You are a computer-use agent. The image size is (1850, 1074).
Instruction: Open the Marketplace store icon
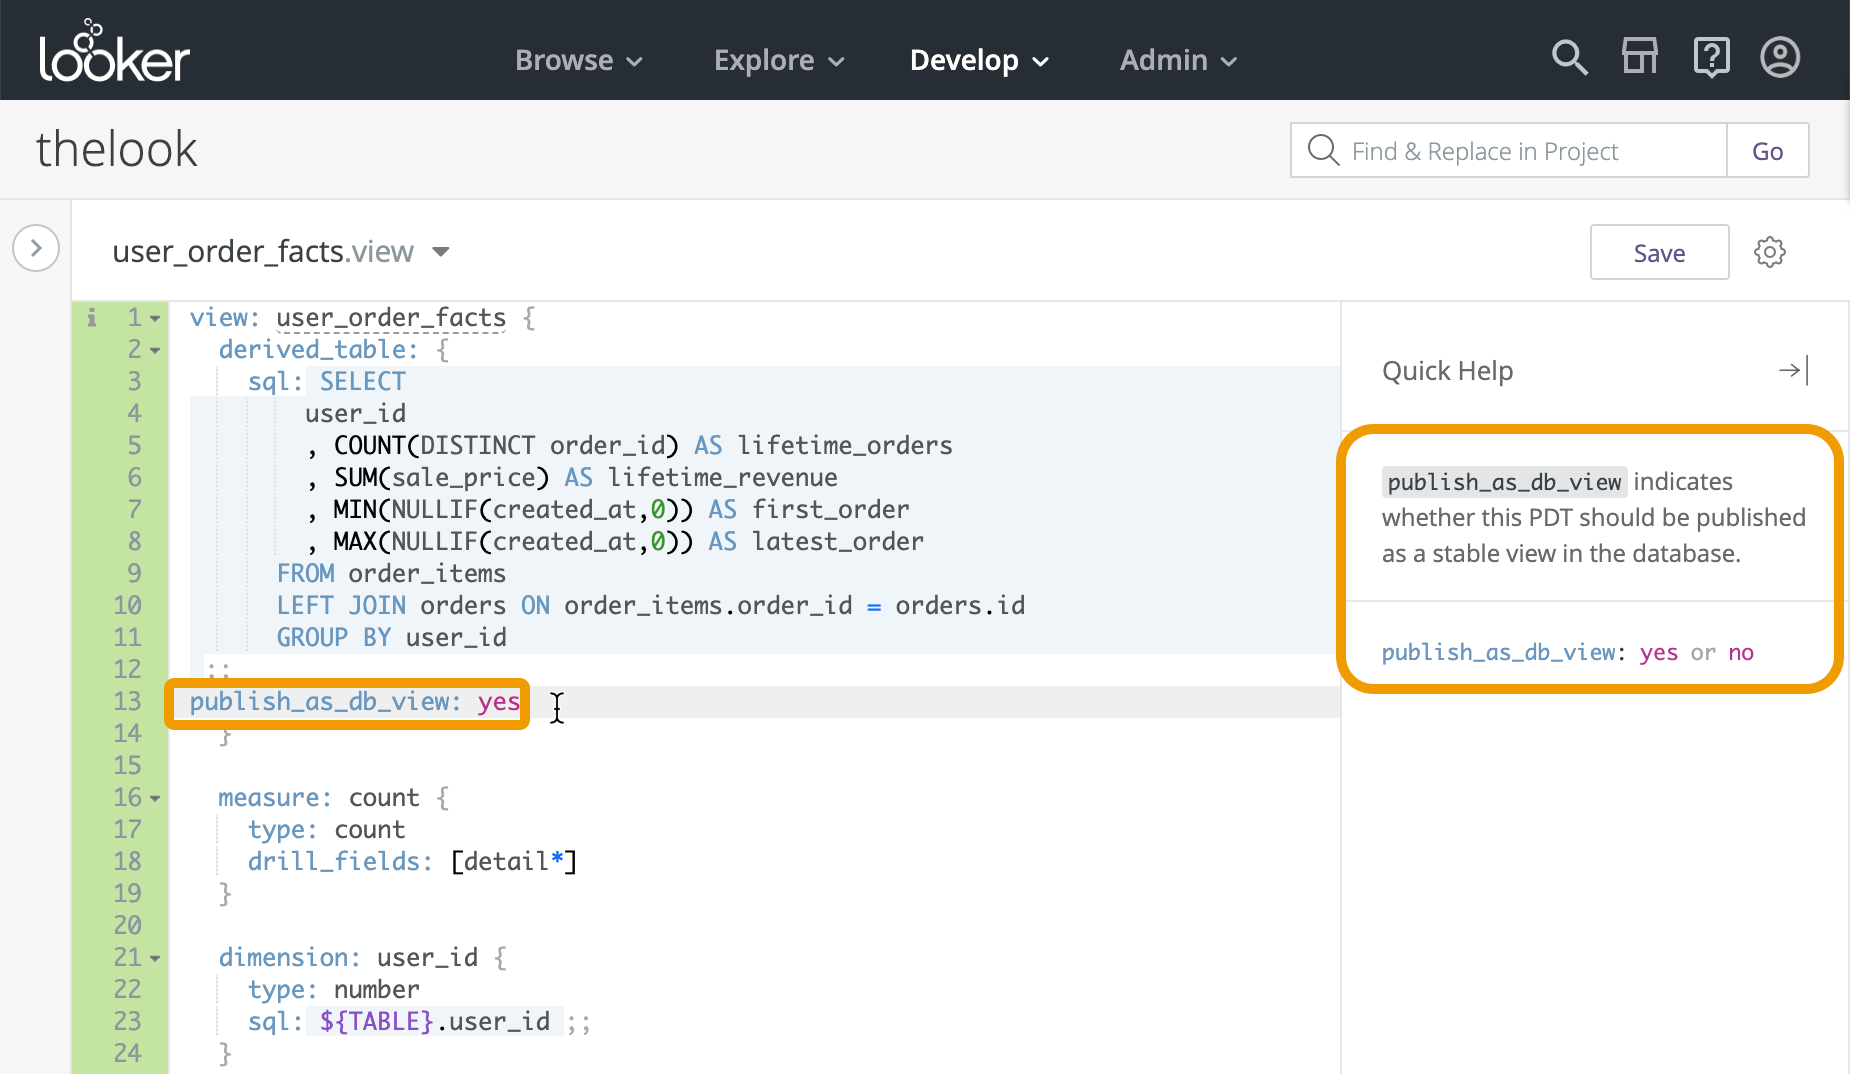(x=1639, y=58)
